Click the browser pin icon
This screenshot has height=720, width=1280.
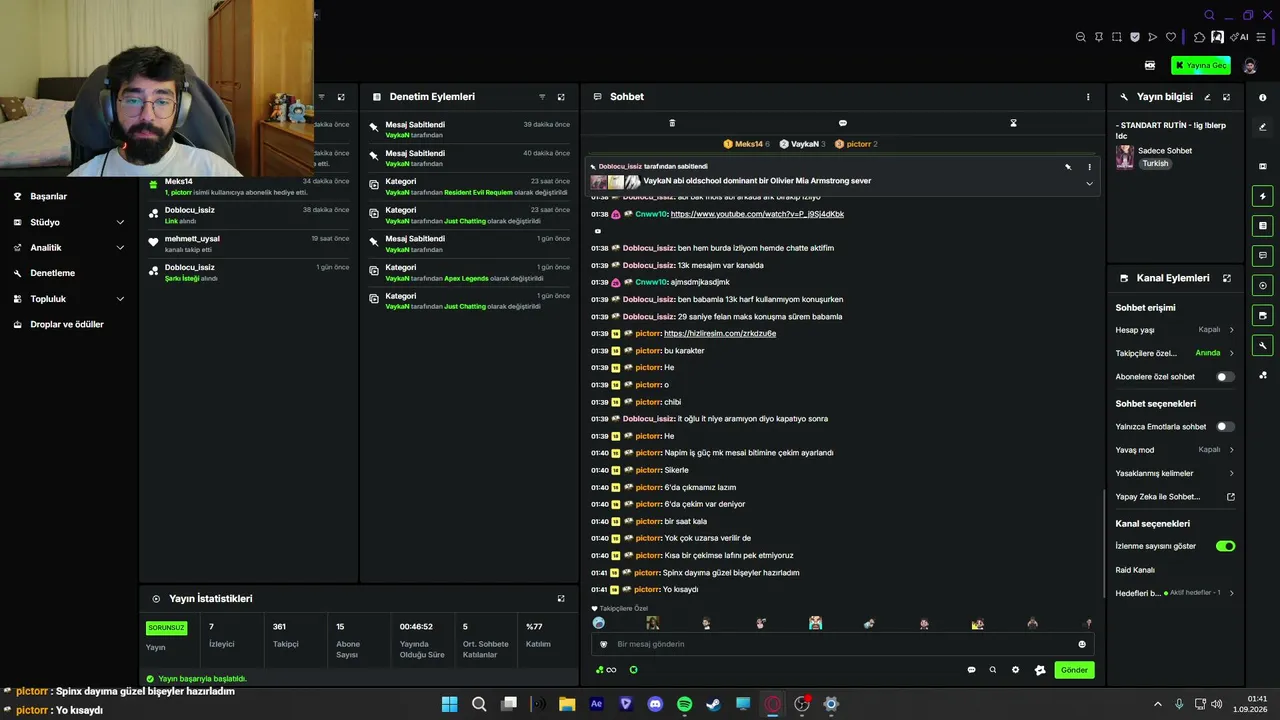(x=1098, y=37)
